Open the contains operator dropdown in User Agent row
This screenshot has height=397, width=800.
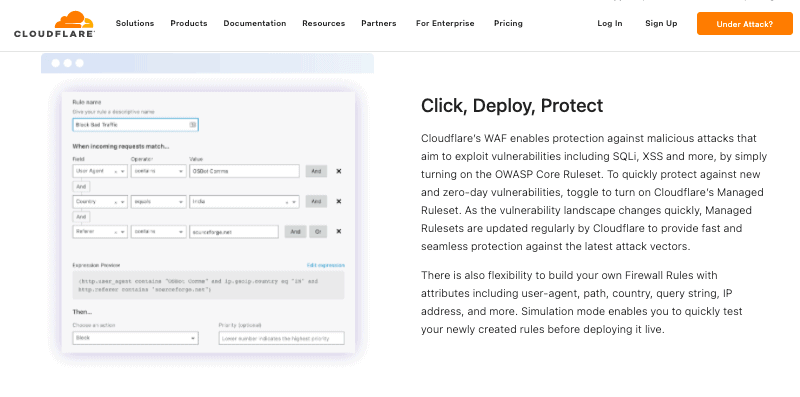click(x=158, y=171)
